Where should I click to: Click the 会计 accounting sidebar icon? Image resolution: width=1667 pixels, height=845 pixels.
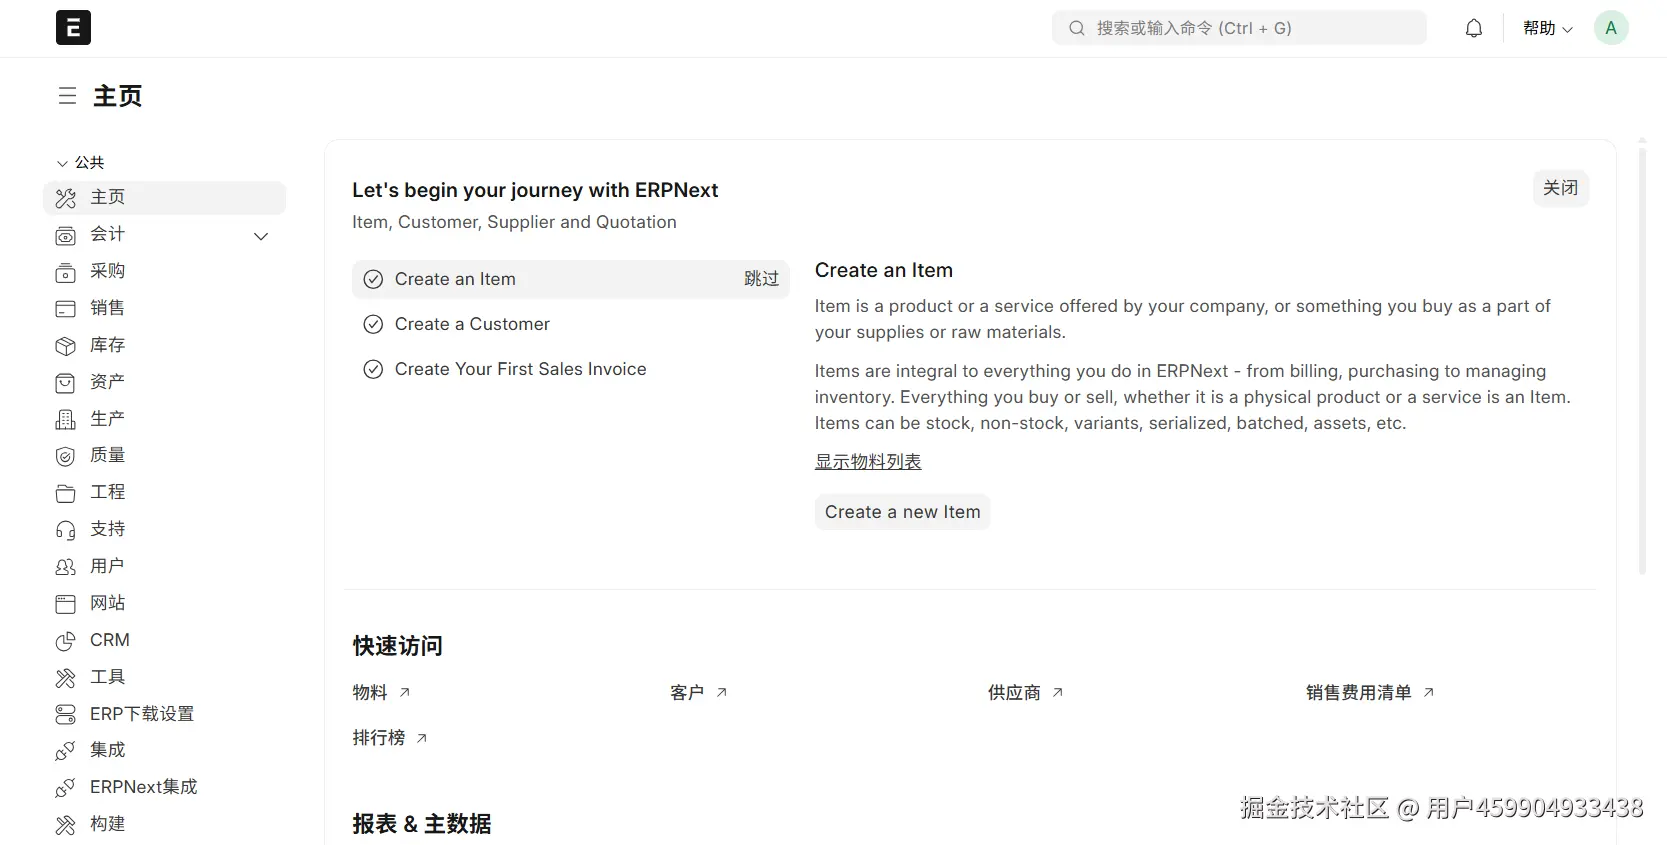click(x=65, y=236)
